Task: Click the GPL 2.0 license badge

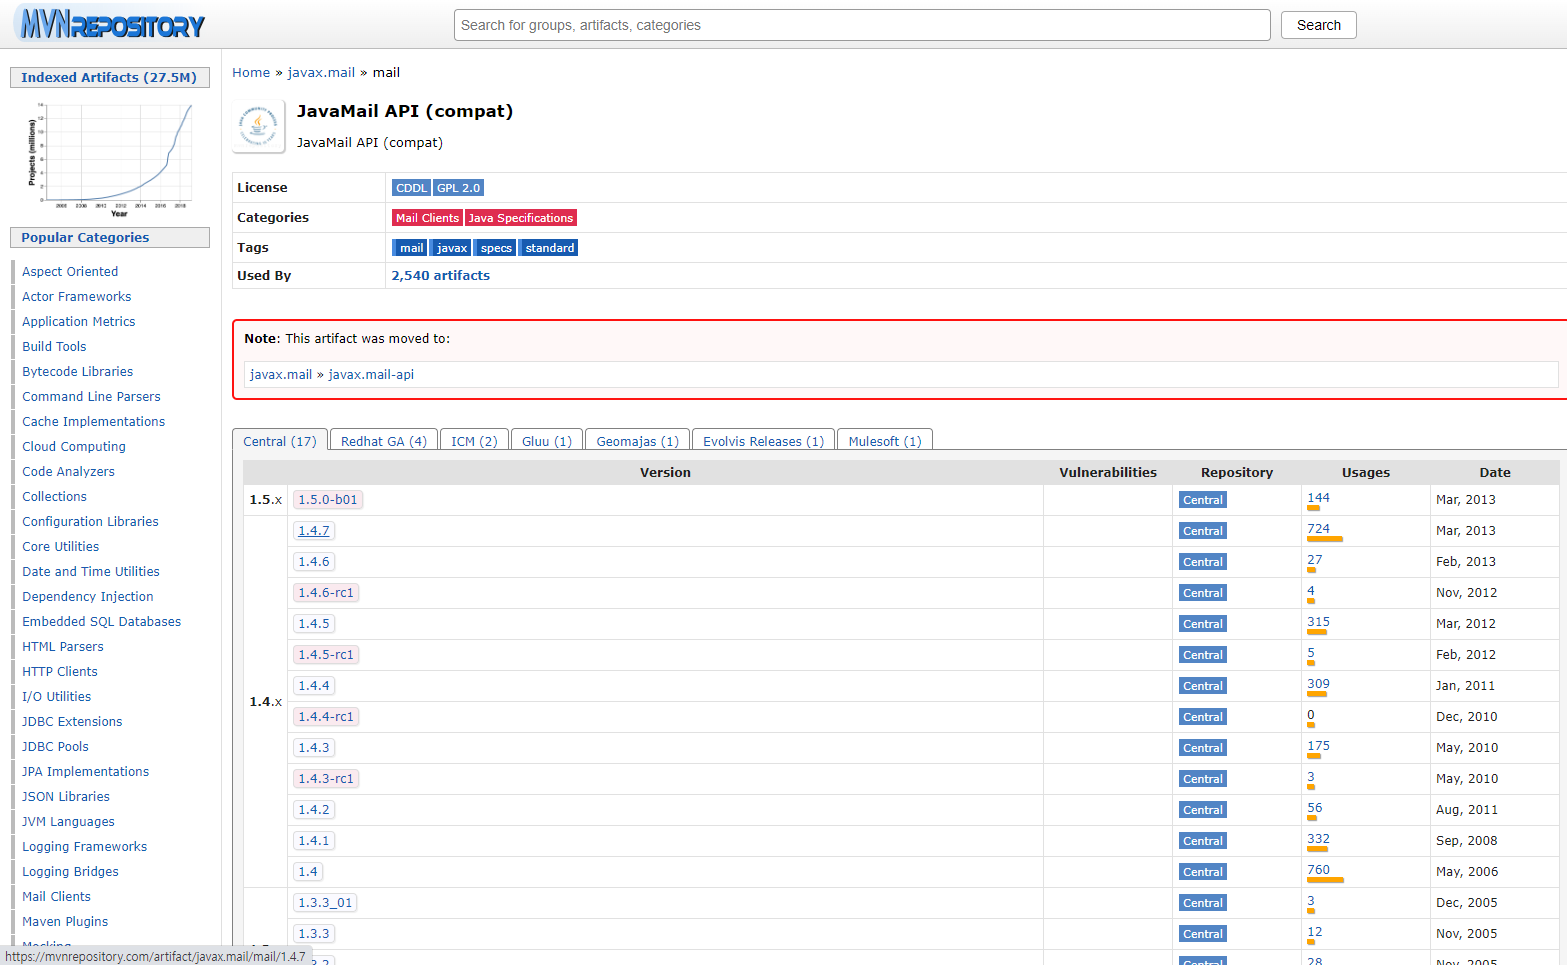Action: coord(459,187)
